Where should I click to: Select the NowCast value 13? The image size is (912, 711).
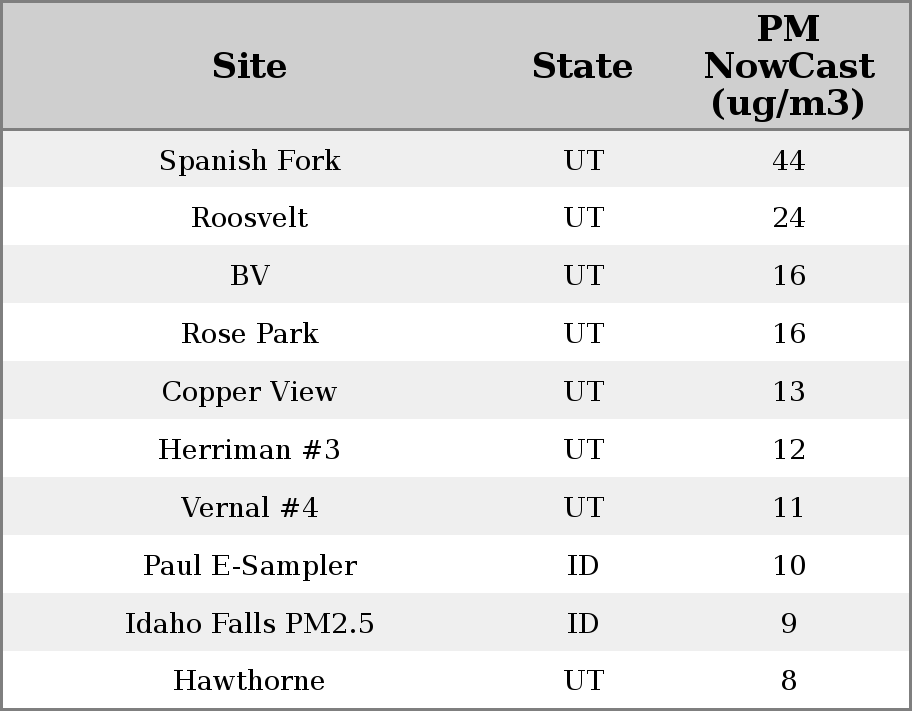(x=788, y=391)
